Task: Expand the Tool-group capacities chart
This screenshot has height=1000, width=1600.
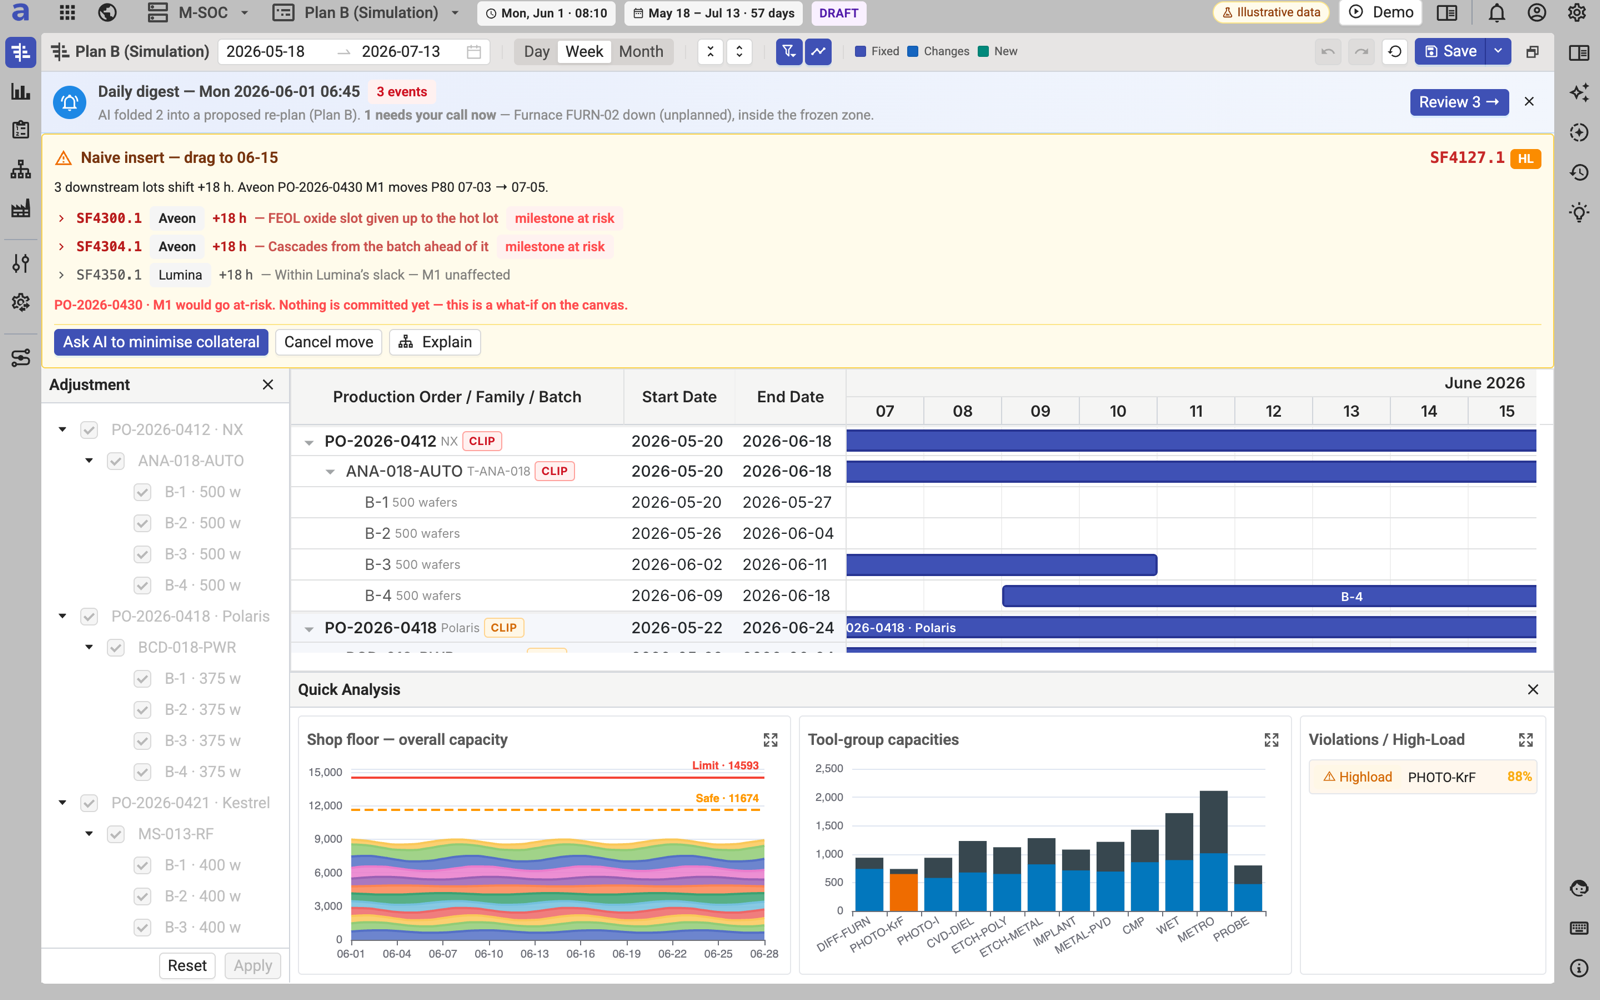Action: pyautogui.click(x=1271, y=740)
